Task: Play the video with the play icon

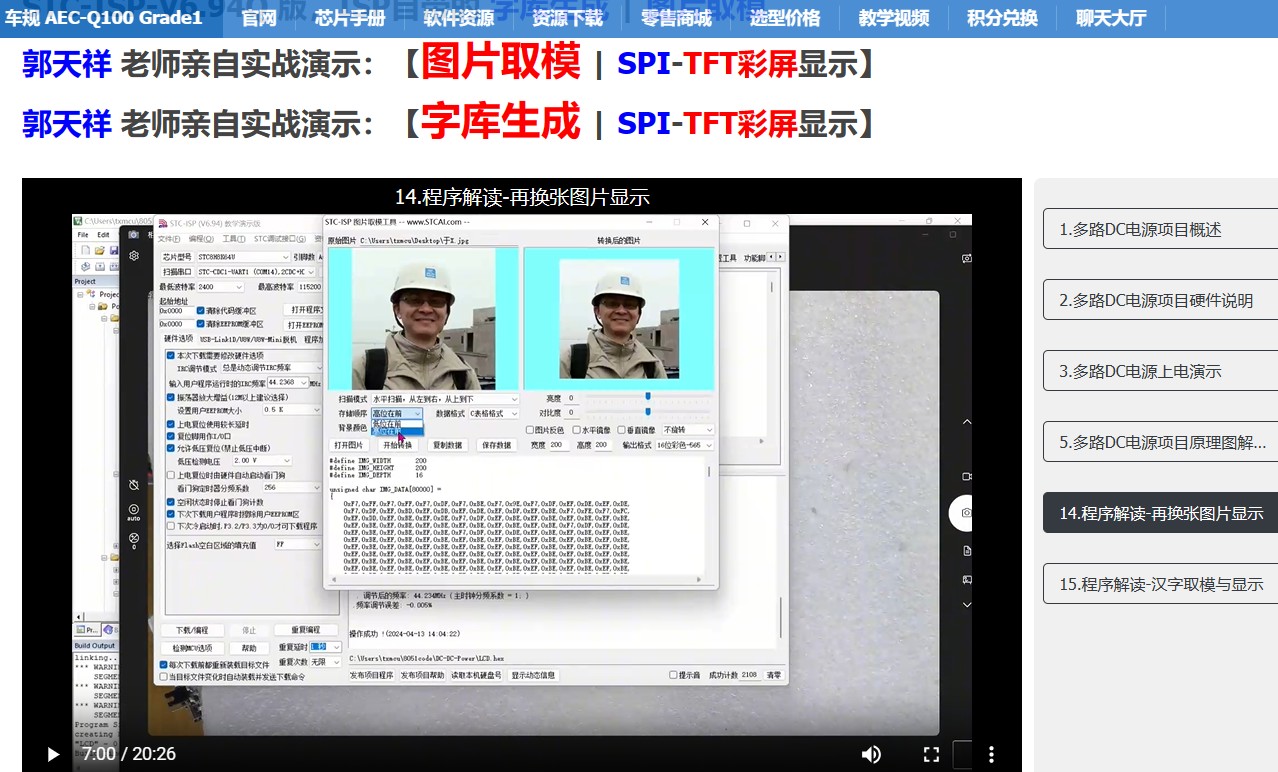Action: 53,754
